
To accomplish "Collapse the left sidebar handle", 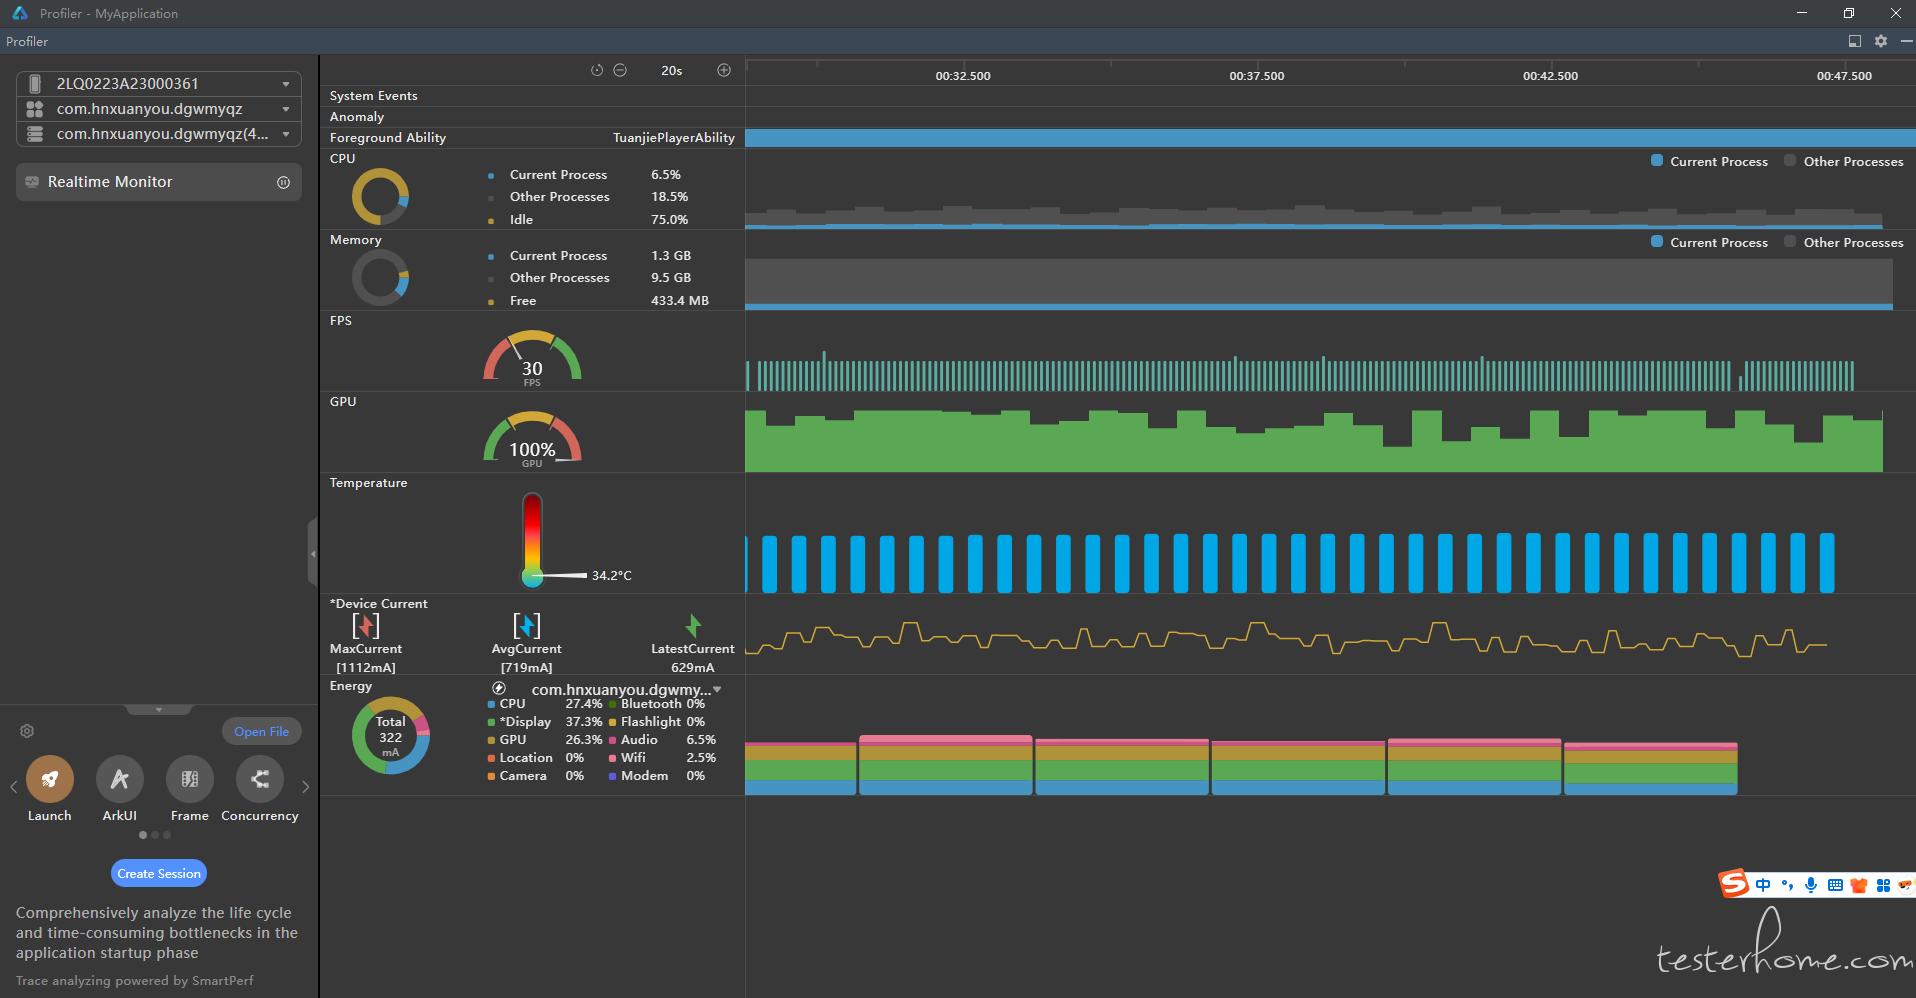I will (313, 552).
